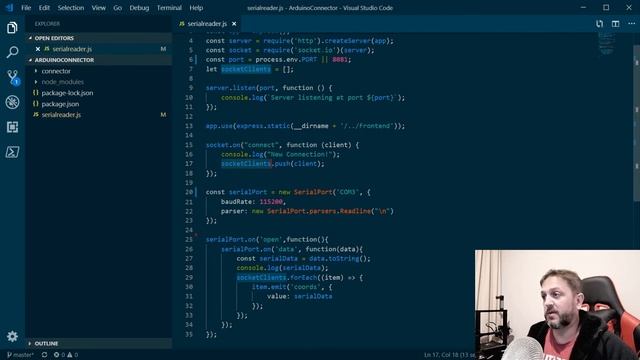Open the PowerShell terminal icon in activity bar

point(12,152)
